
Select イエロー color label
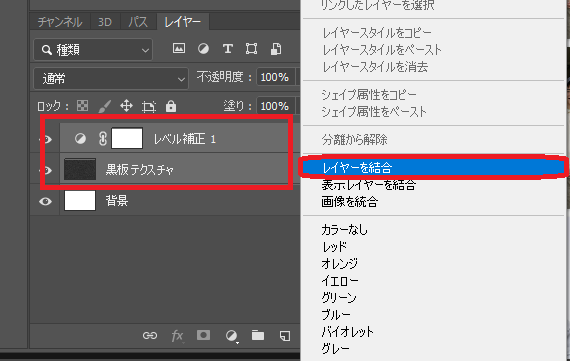click(340, 281)
